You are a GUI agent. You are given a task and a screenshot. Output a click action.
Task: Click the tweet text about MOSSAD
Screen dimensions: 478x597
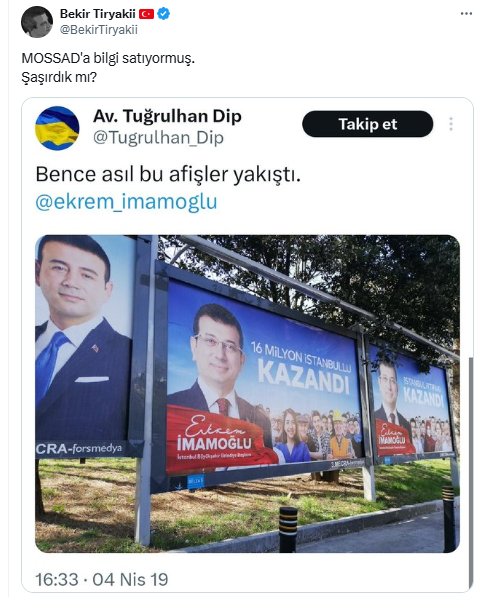click(x=108, y=58)
